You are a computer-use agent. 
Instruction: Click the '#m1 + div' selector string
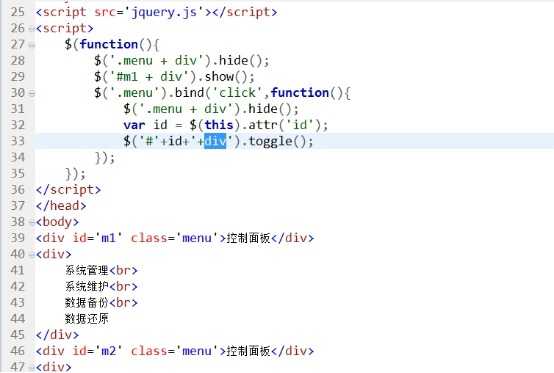(x=153, y=77)
